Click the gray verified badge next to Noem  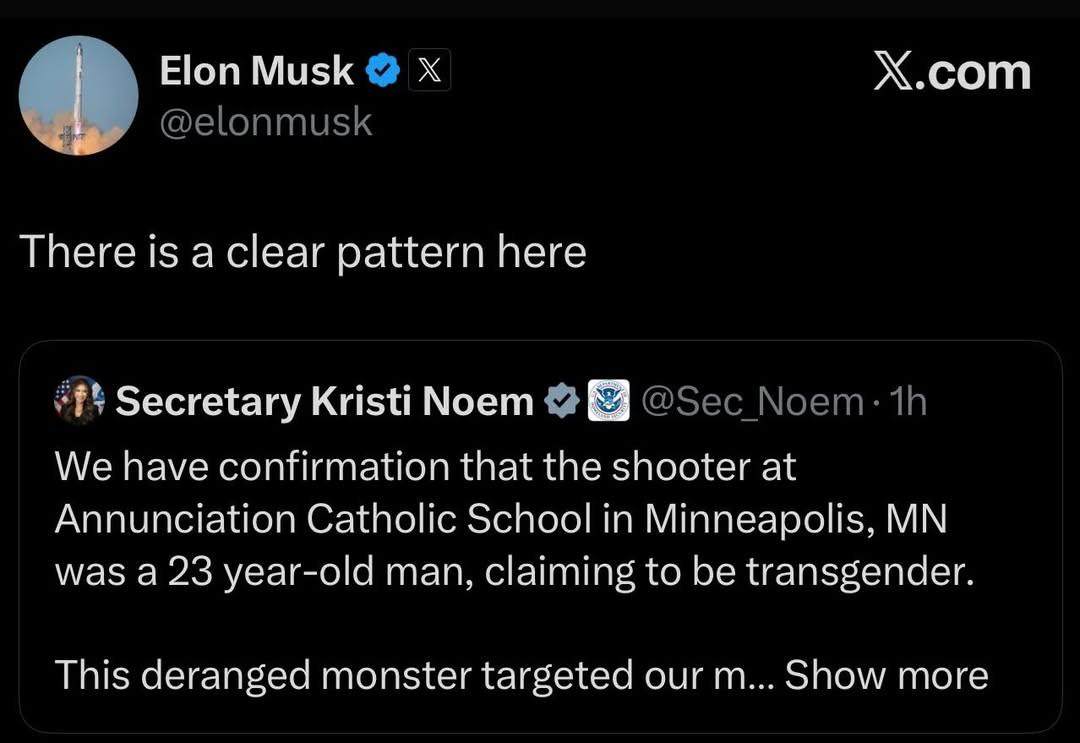[562, 401]
